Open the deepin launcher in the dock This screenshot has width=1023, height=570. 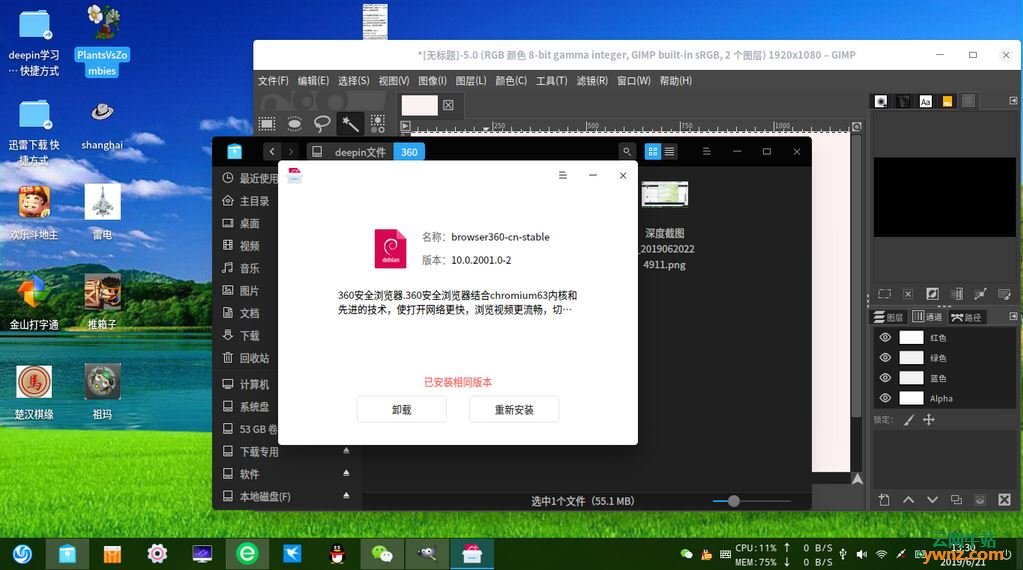[x=22, y=554]
